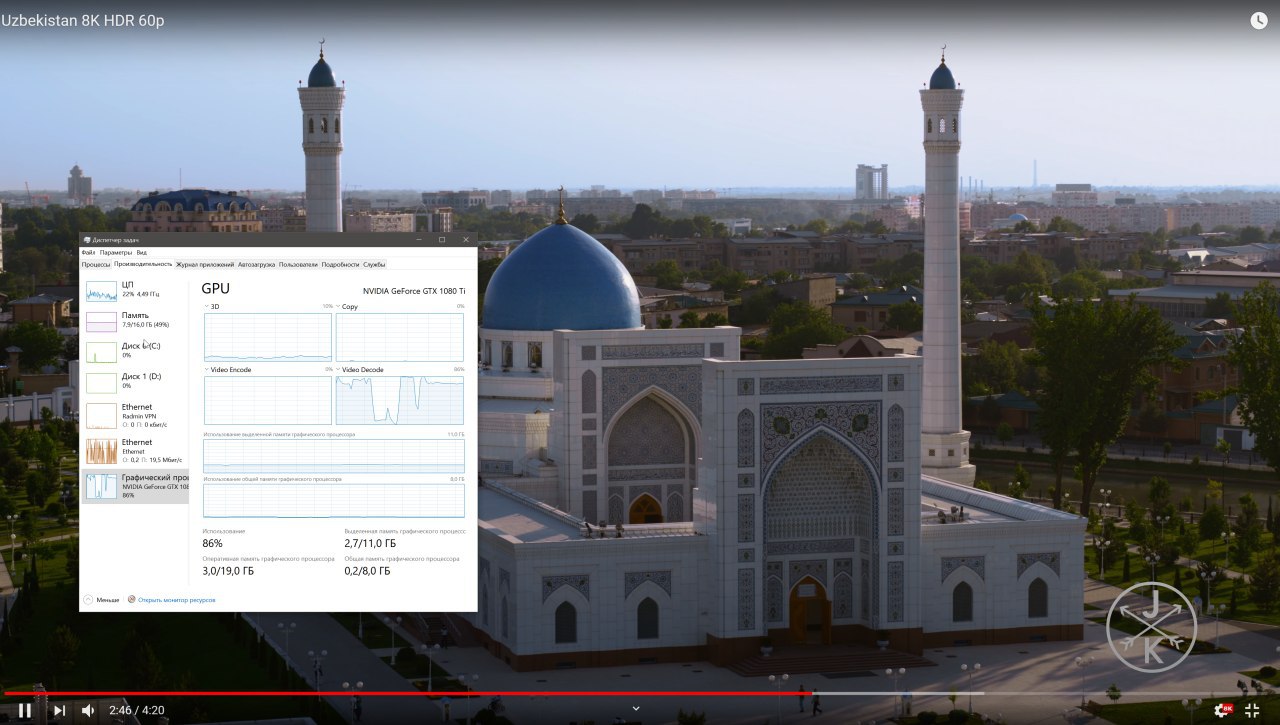Select Диск 1 (D:) in the sidebar
The height and width of the screenshot is (725, 1280).
pyautogui.click(x=134, y=381)
